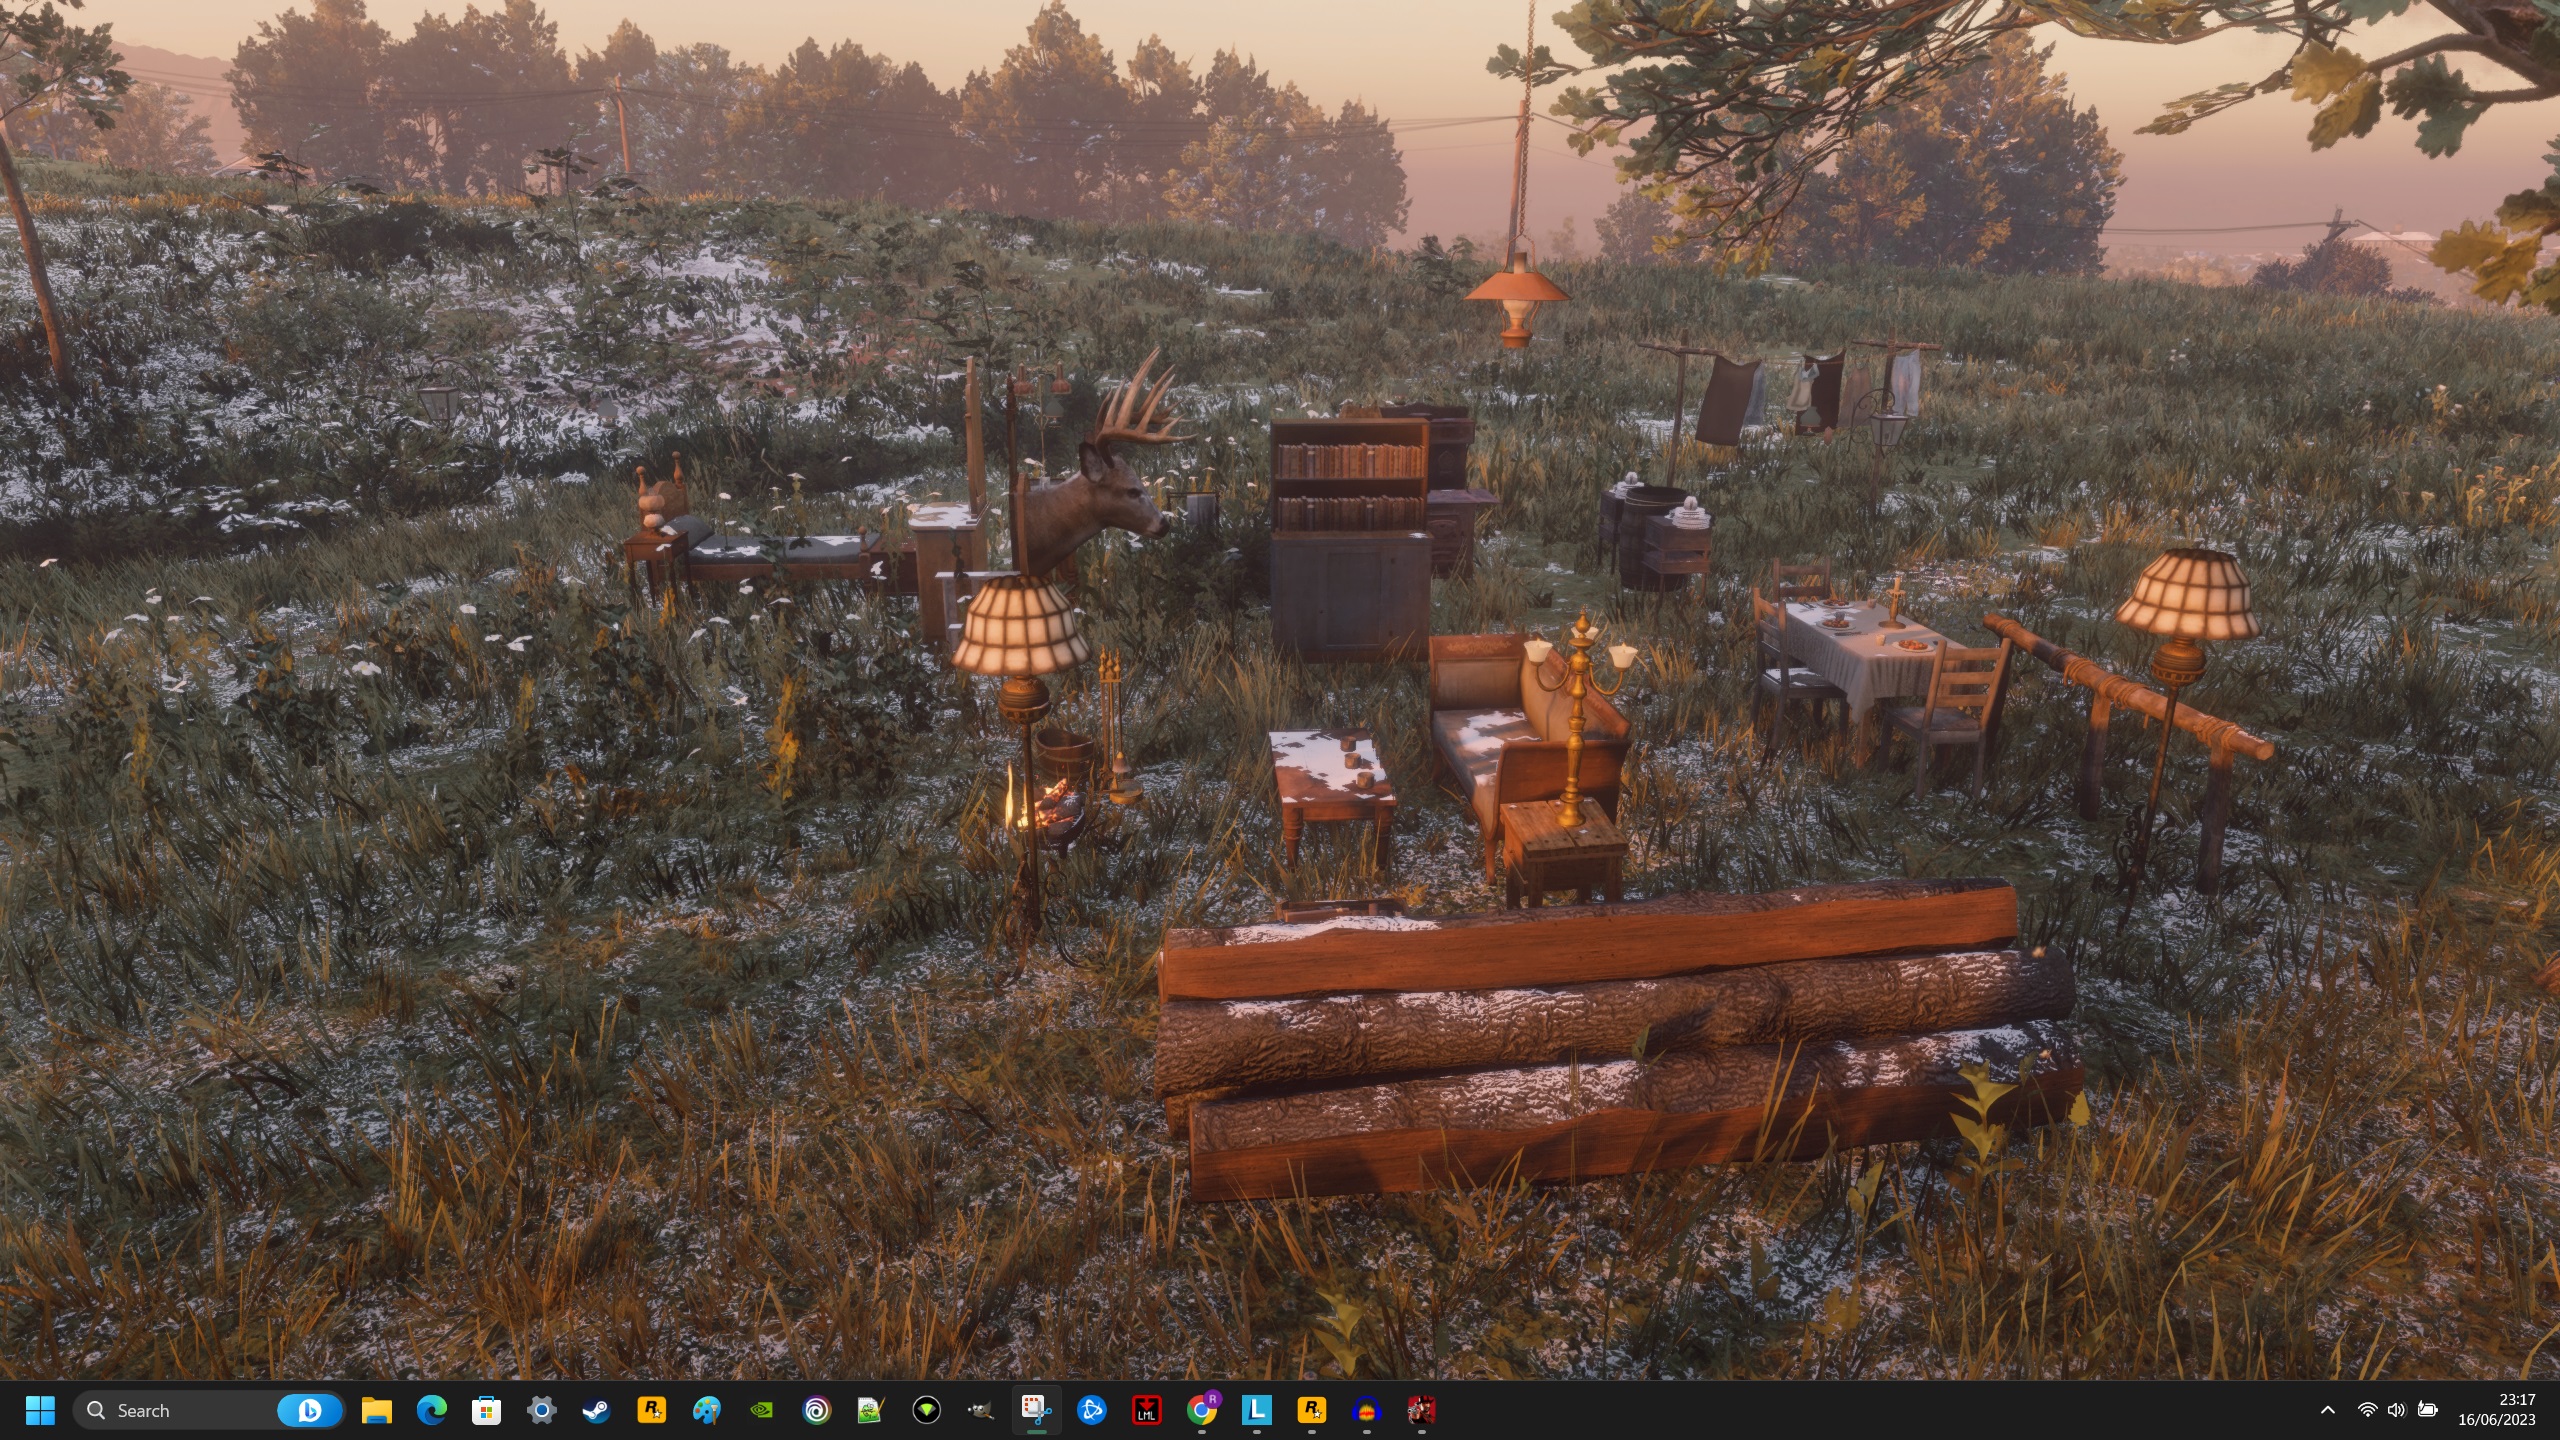Open File Explorer from the taskbar
This screenshot has width=2560, height=1440.
point(377,1410)
